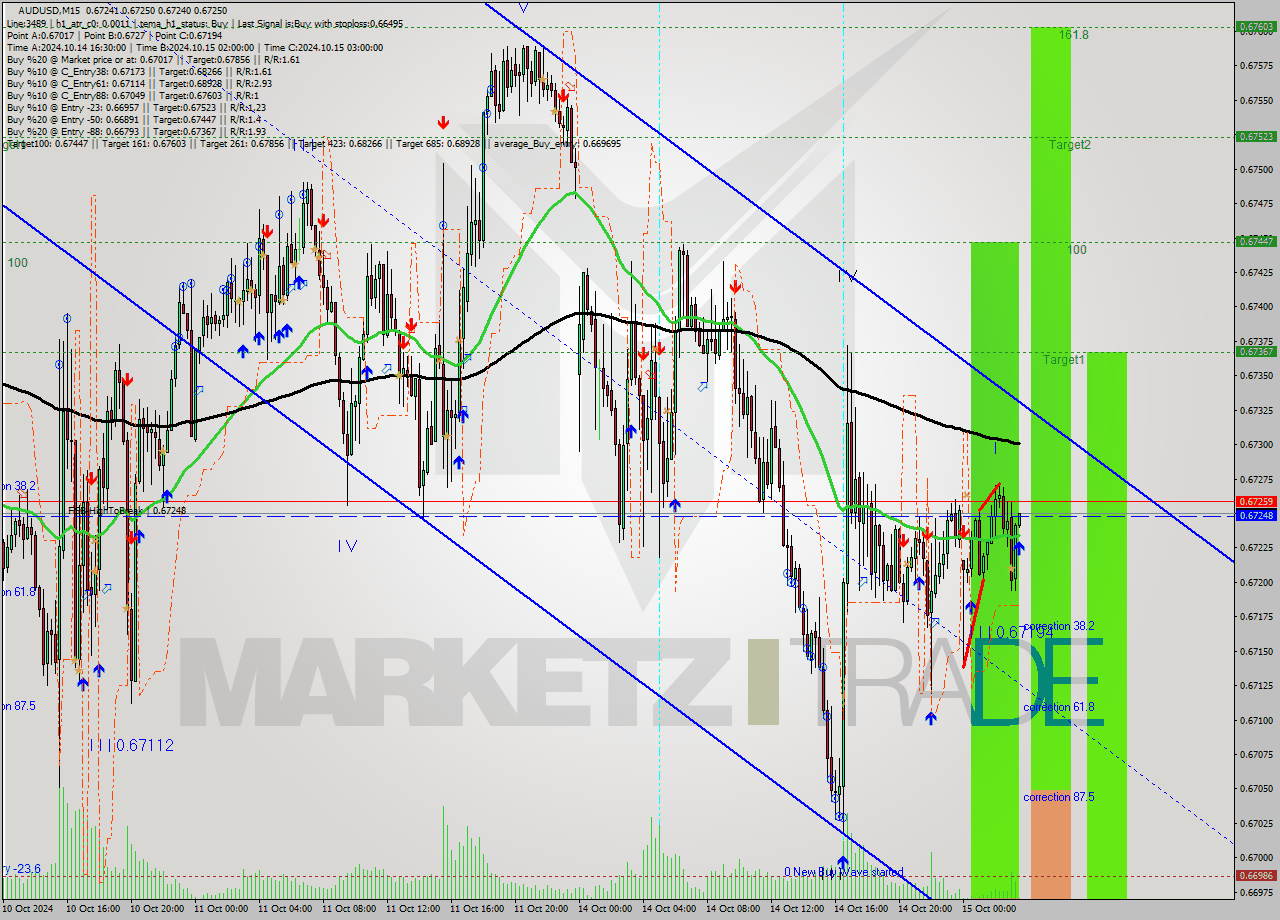Click the FSB-HighToBreak 0.67248 label
The width and height of the screenshot is (1280, 920).
coord(127,510)
